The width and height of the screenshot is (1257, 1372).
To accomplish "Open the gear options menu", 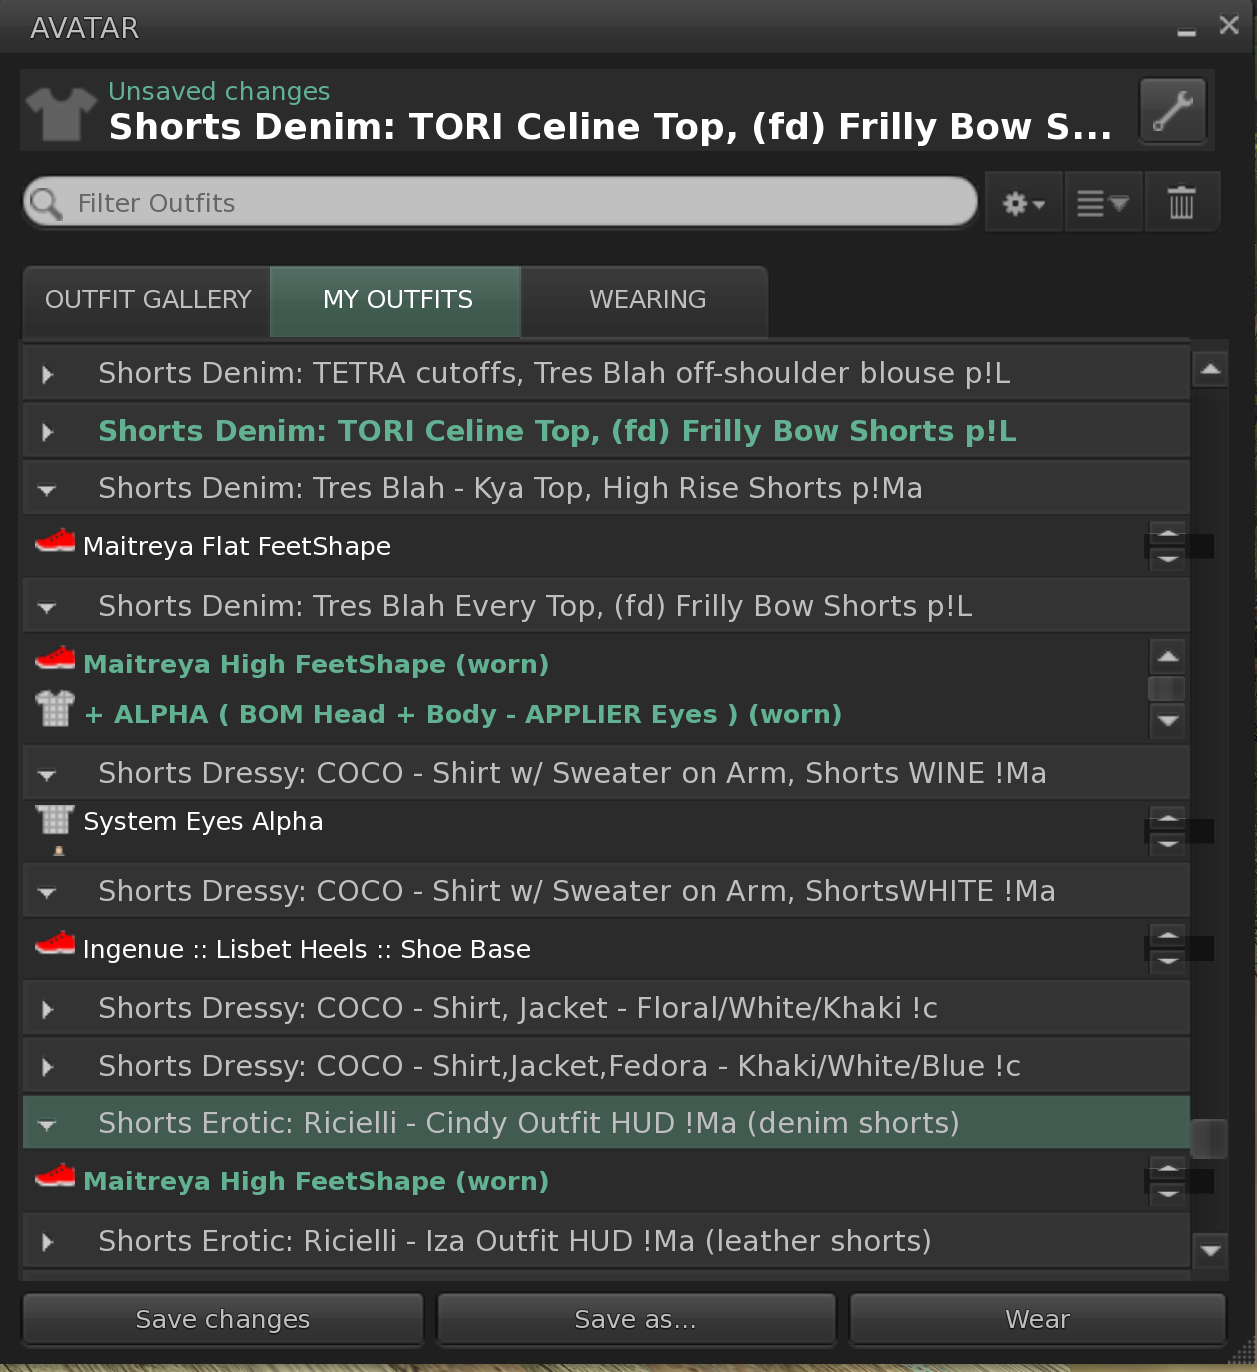I will [1024, 203].
